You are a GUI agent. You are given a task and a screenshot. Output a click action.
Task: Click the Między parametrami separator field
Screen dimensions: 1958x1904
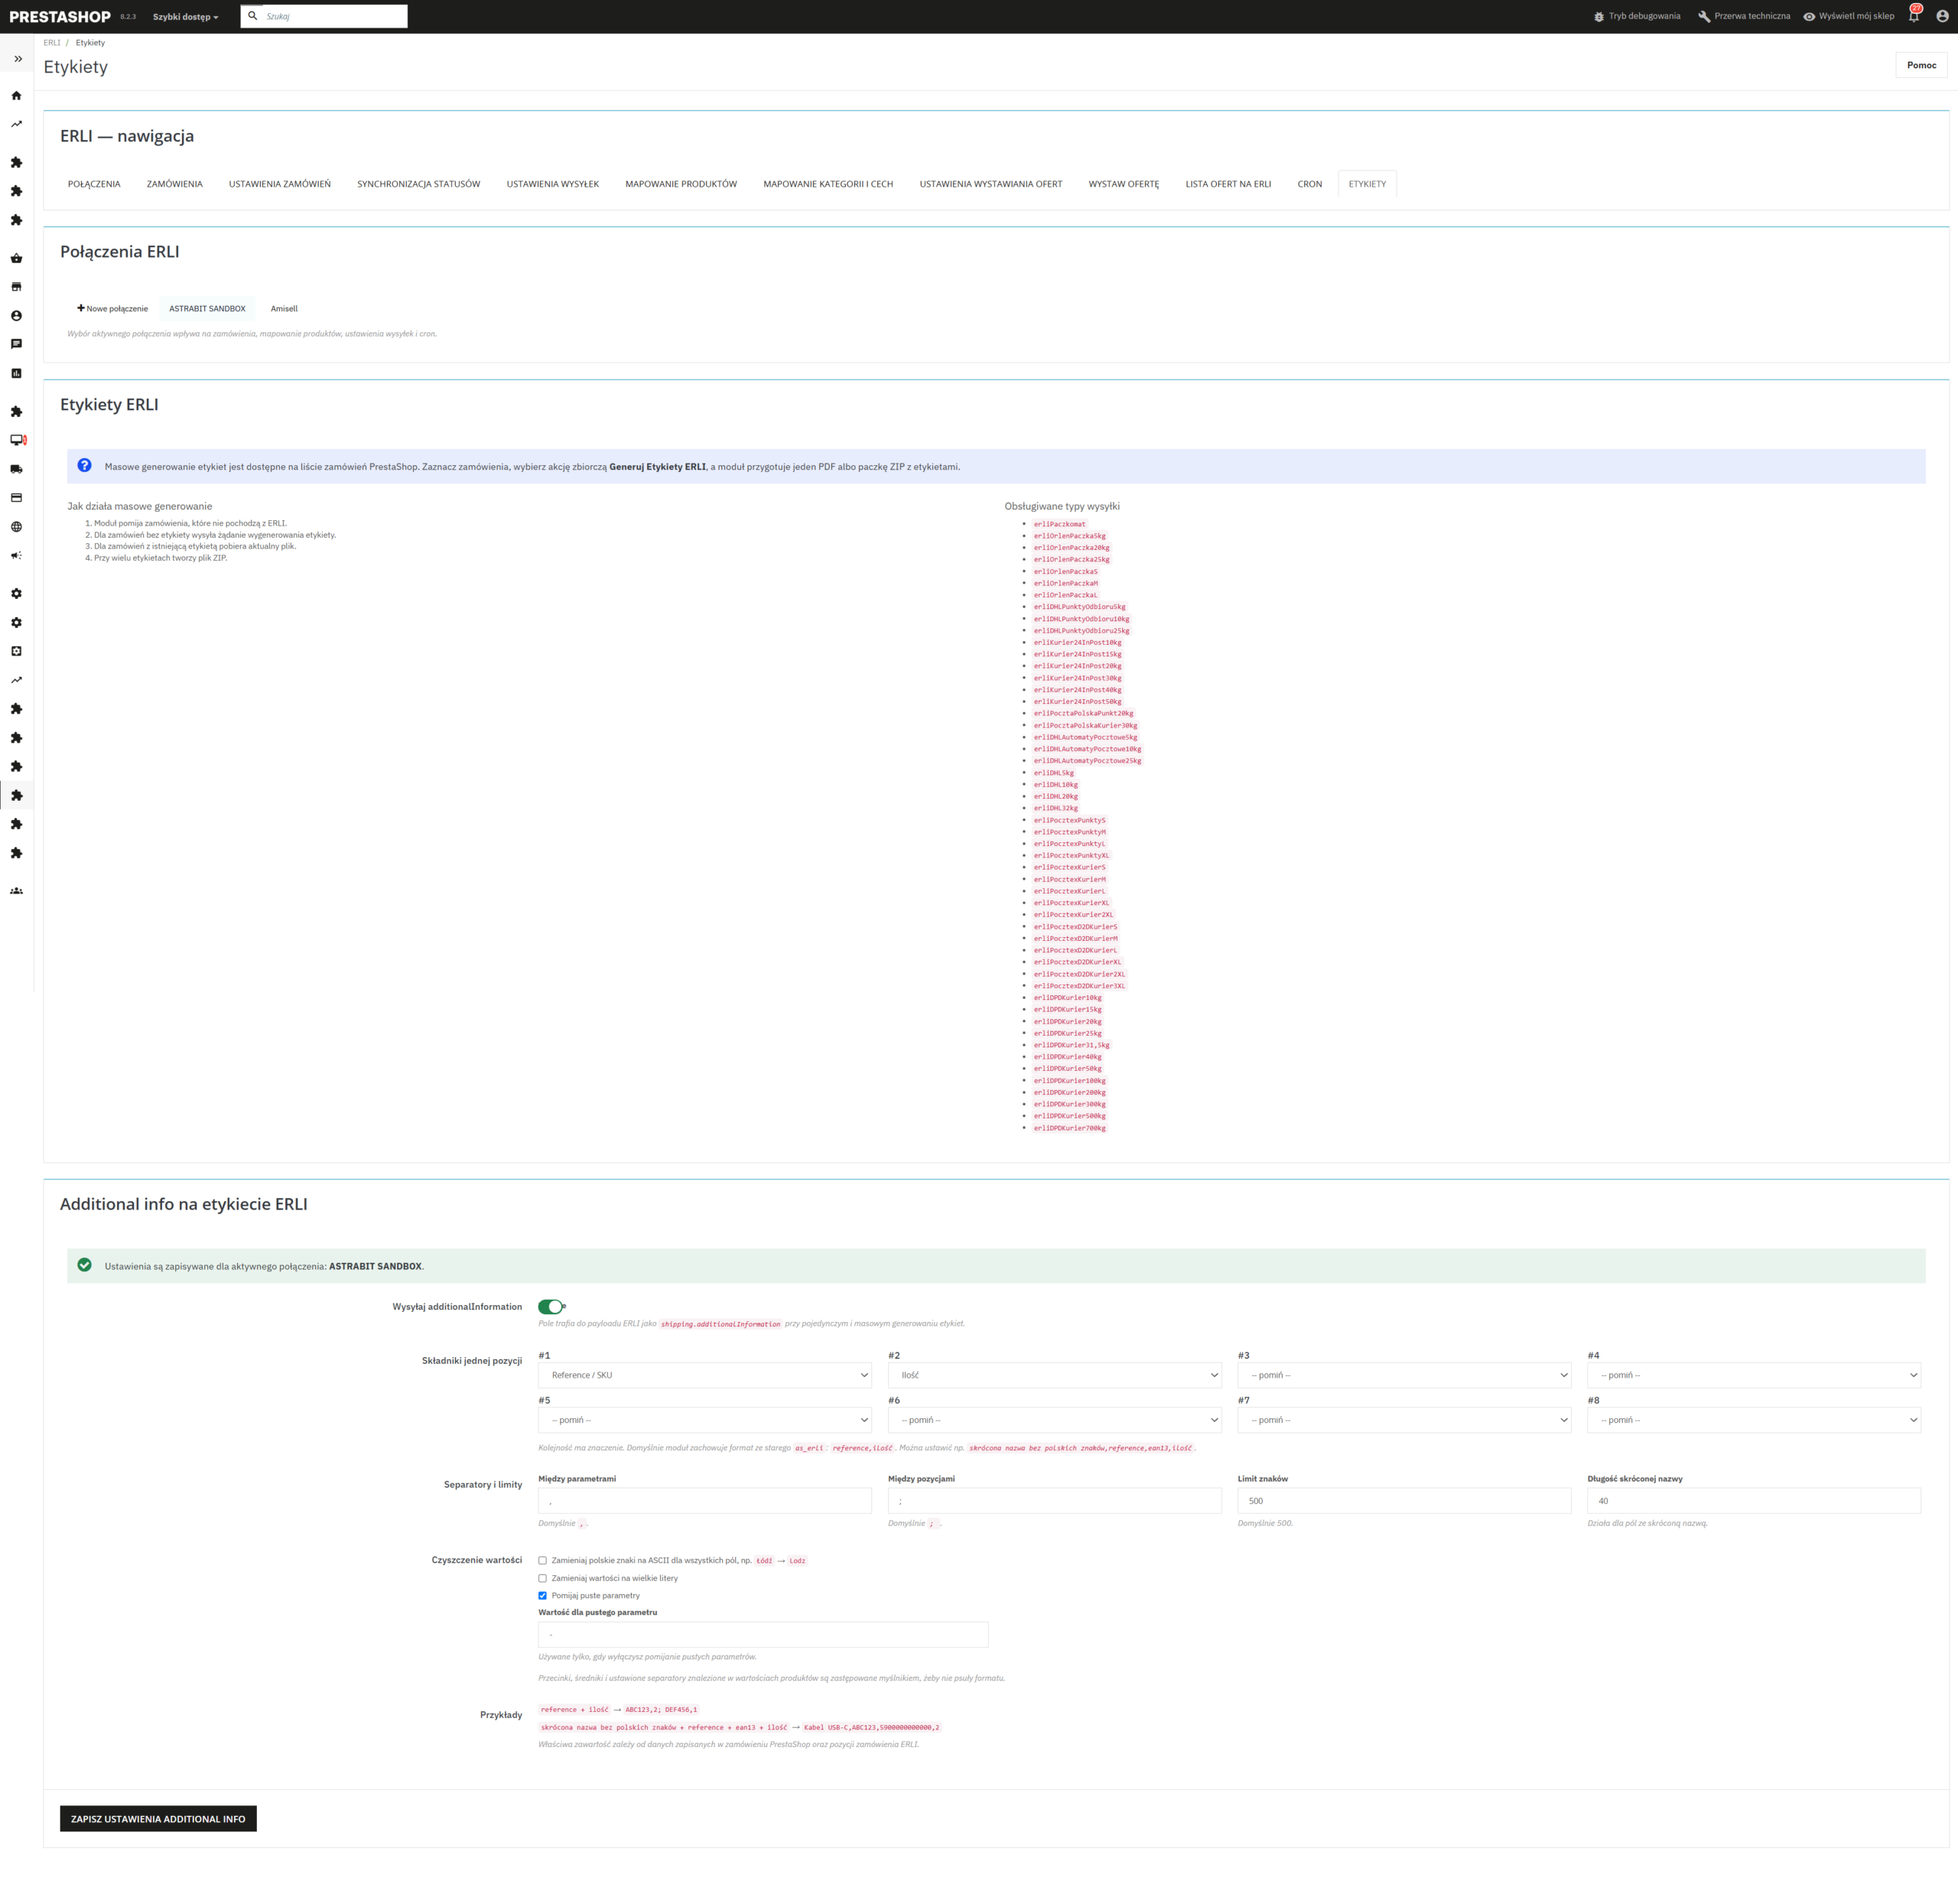pyautogui.click(x=705, y=1501)
